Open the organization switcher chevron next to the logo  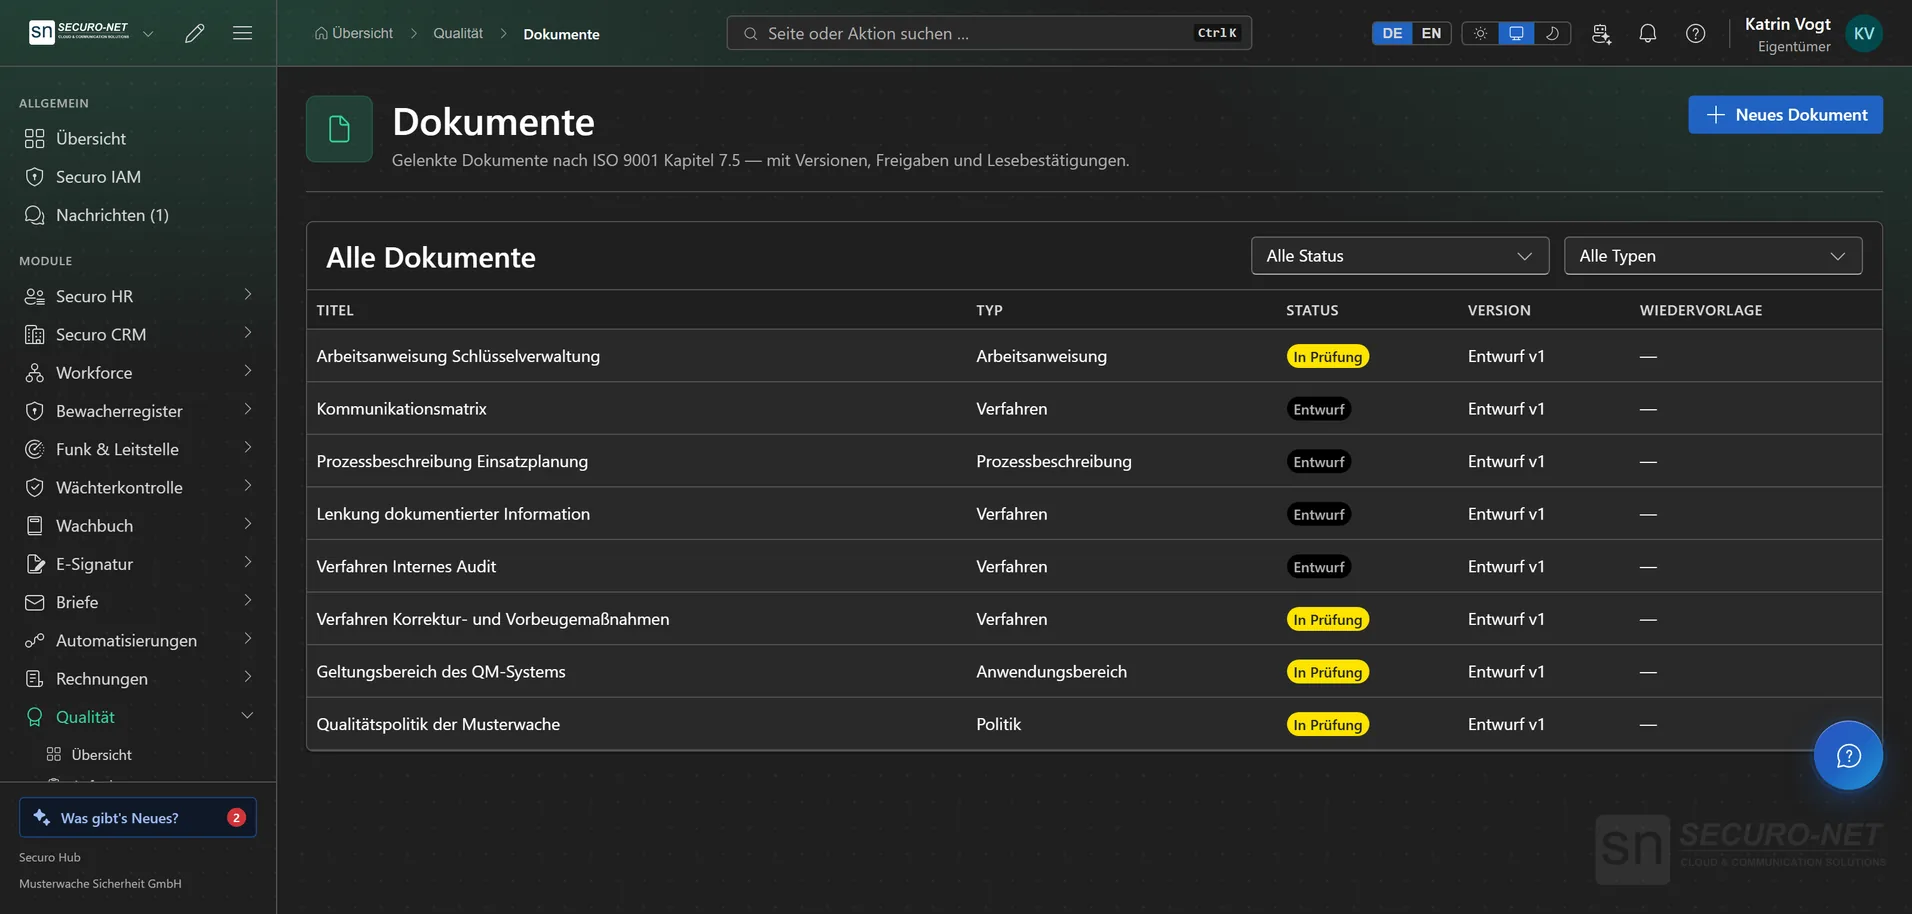[148, 33]
